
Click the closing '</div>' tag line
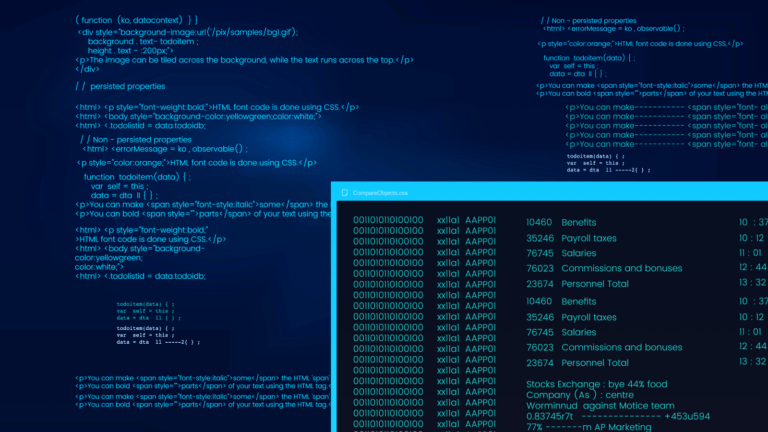(x=88, y=70)
